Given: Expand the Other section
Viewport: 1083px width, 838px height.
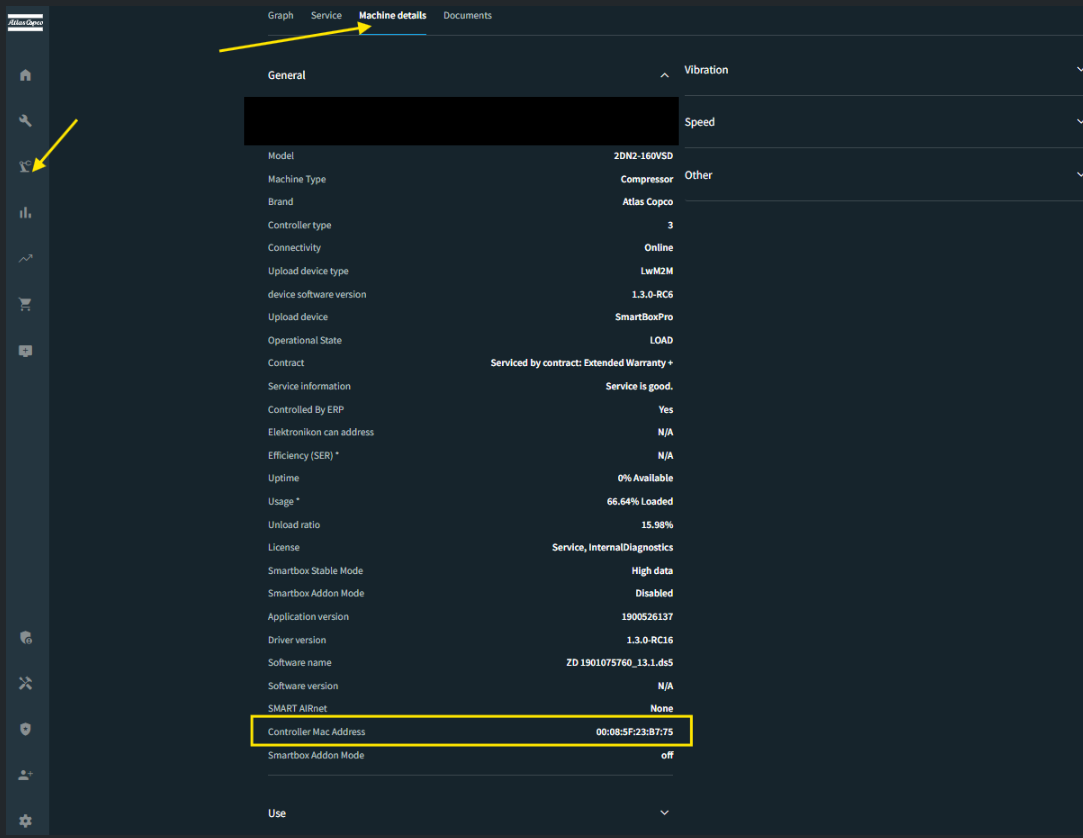Looking at the screenshot, I should [x=883, y=175].
